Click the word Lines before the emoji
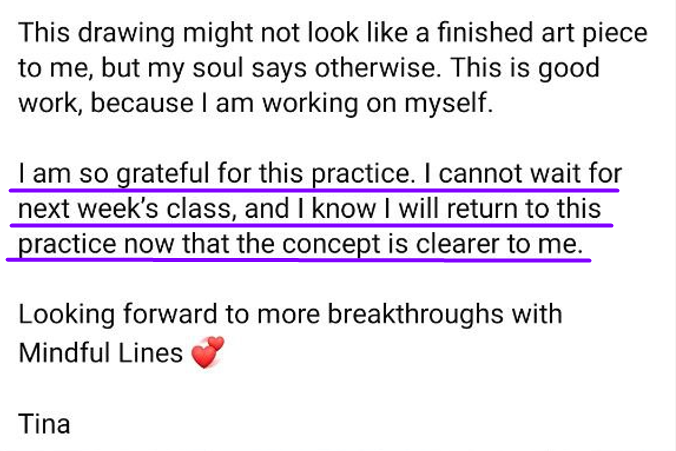Image resolution: width=676 pixels, height=451 pixels. (x=150, y=353)
